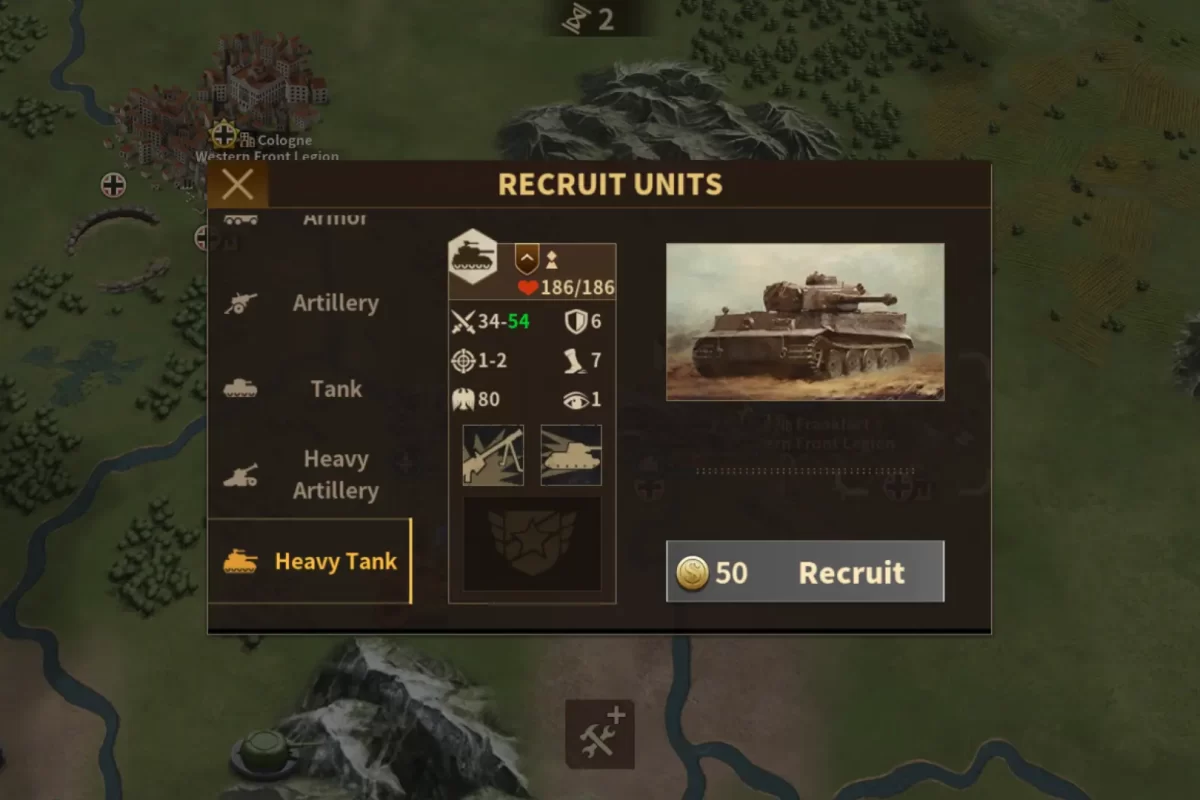
Task: Tap the tank skill icon in stats panel
Action: (571, 455)
